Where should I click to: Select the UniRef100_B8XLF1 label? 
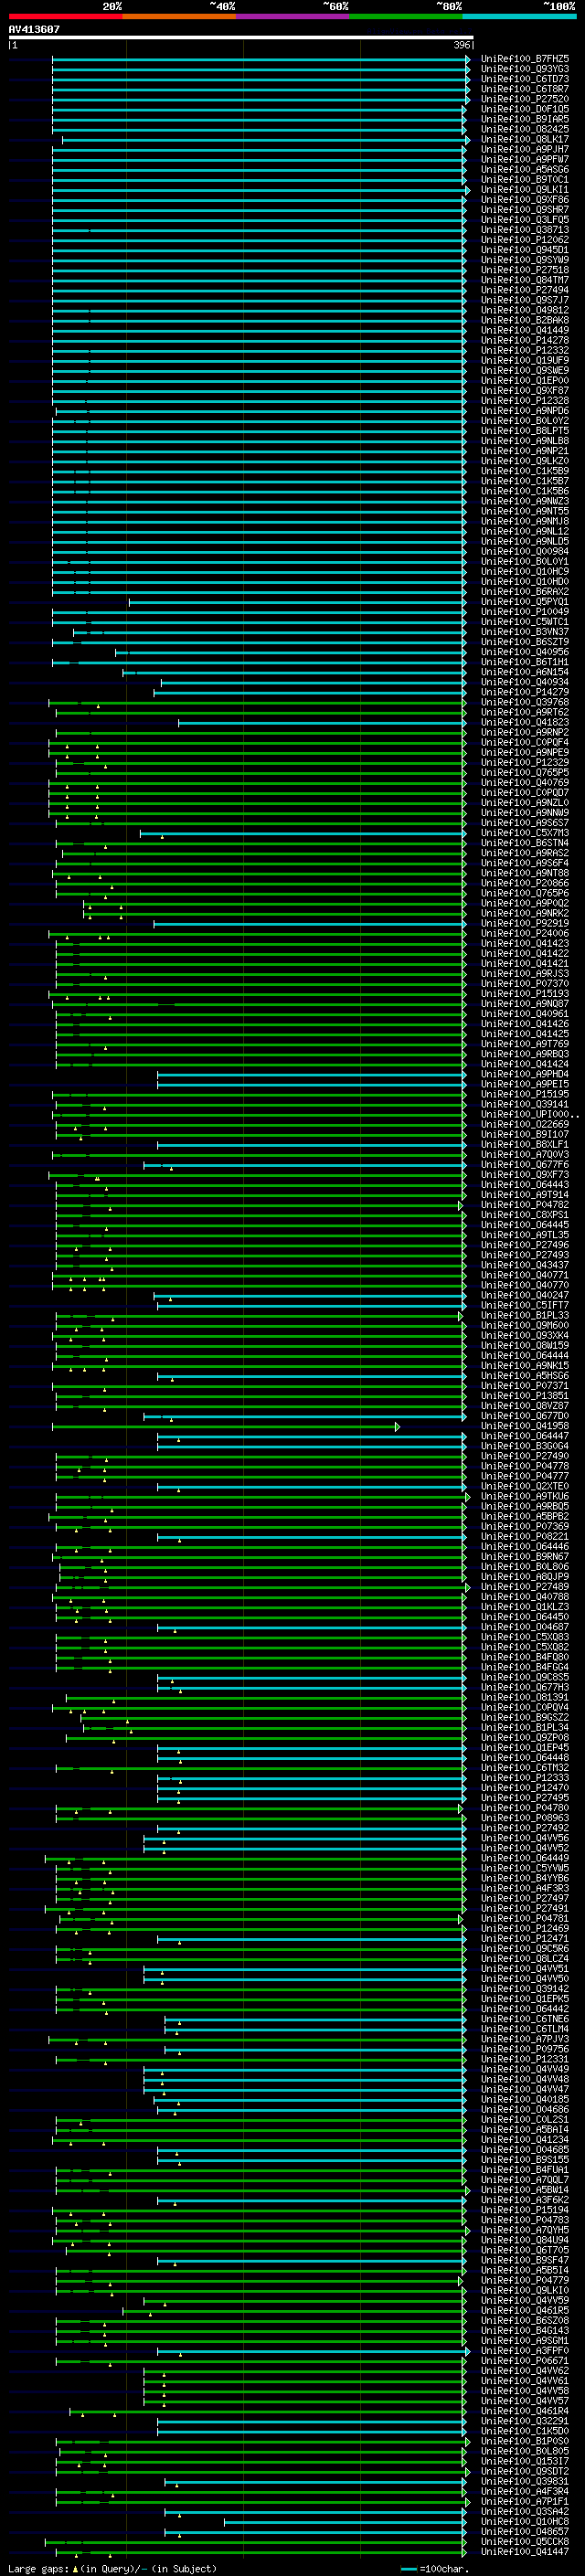tap(525, 1144)
